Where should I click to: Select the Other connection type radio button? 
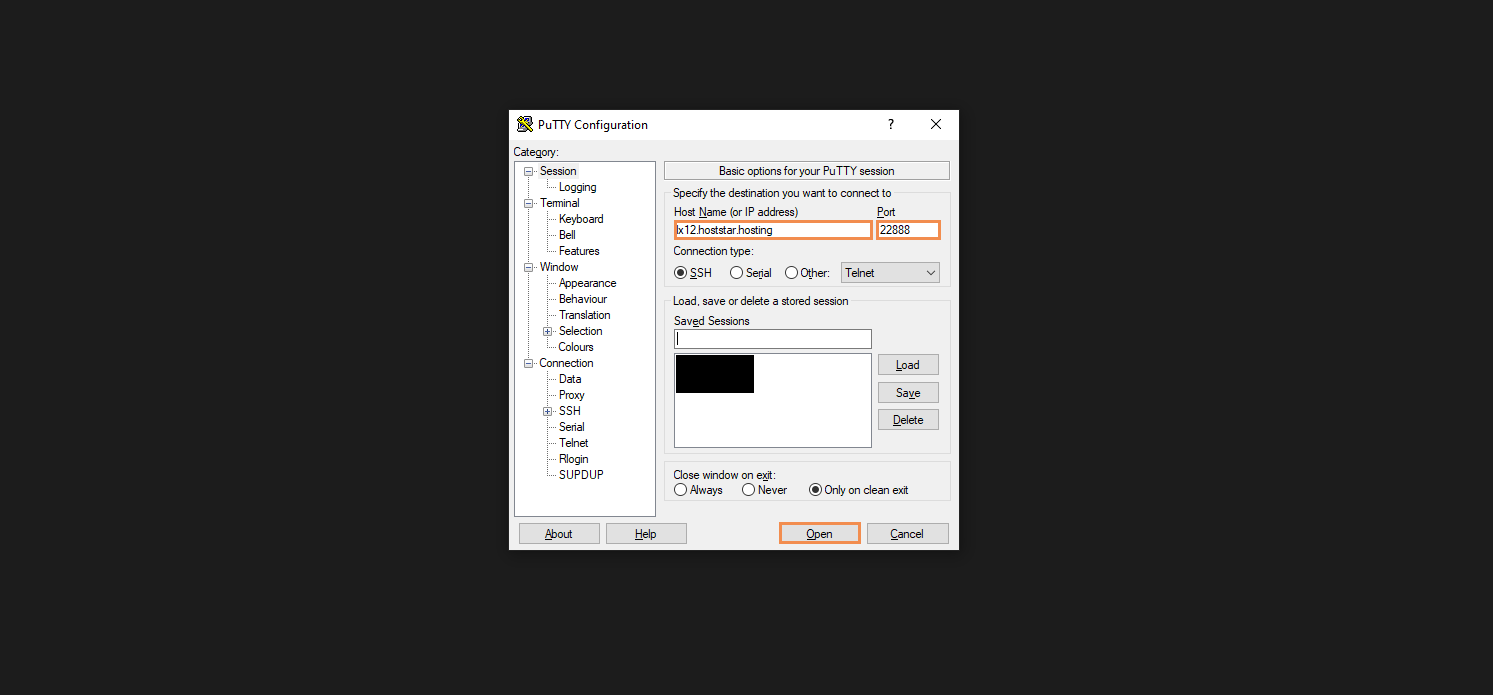(x=792, y=273)
